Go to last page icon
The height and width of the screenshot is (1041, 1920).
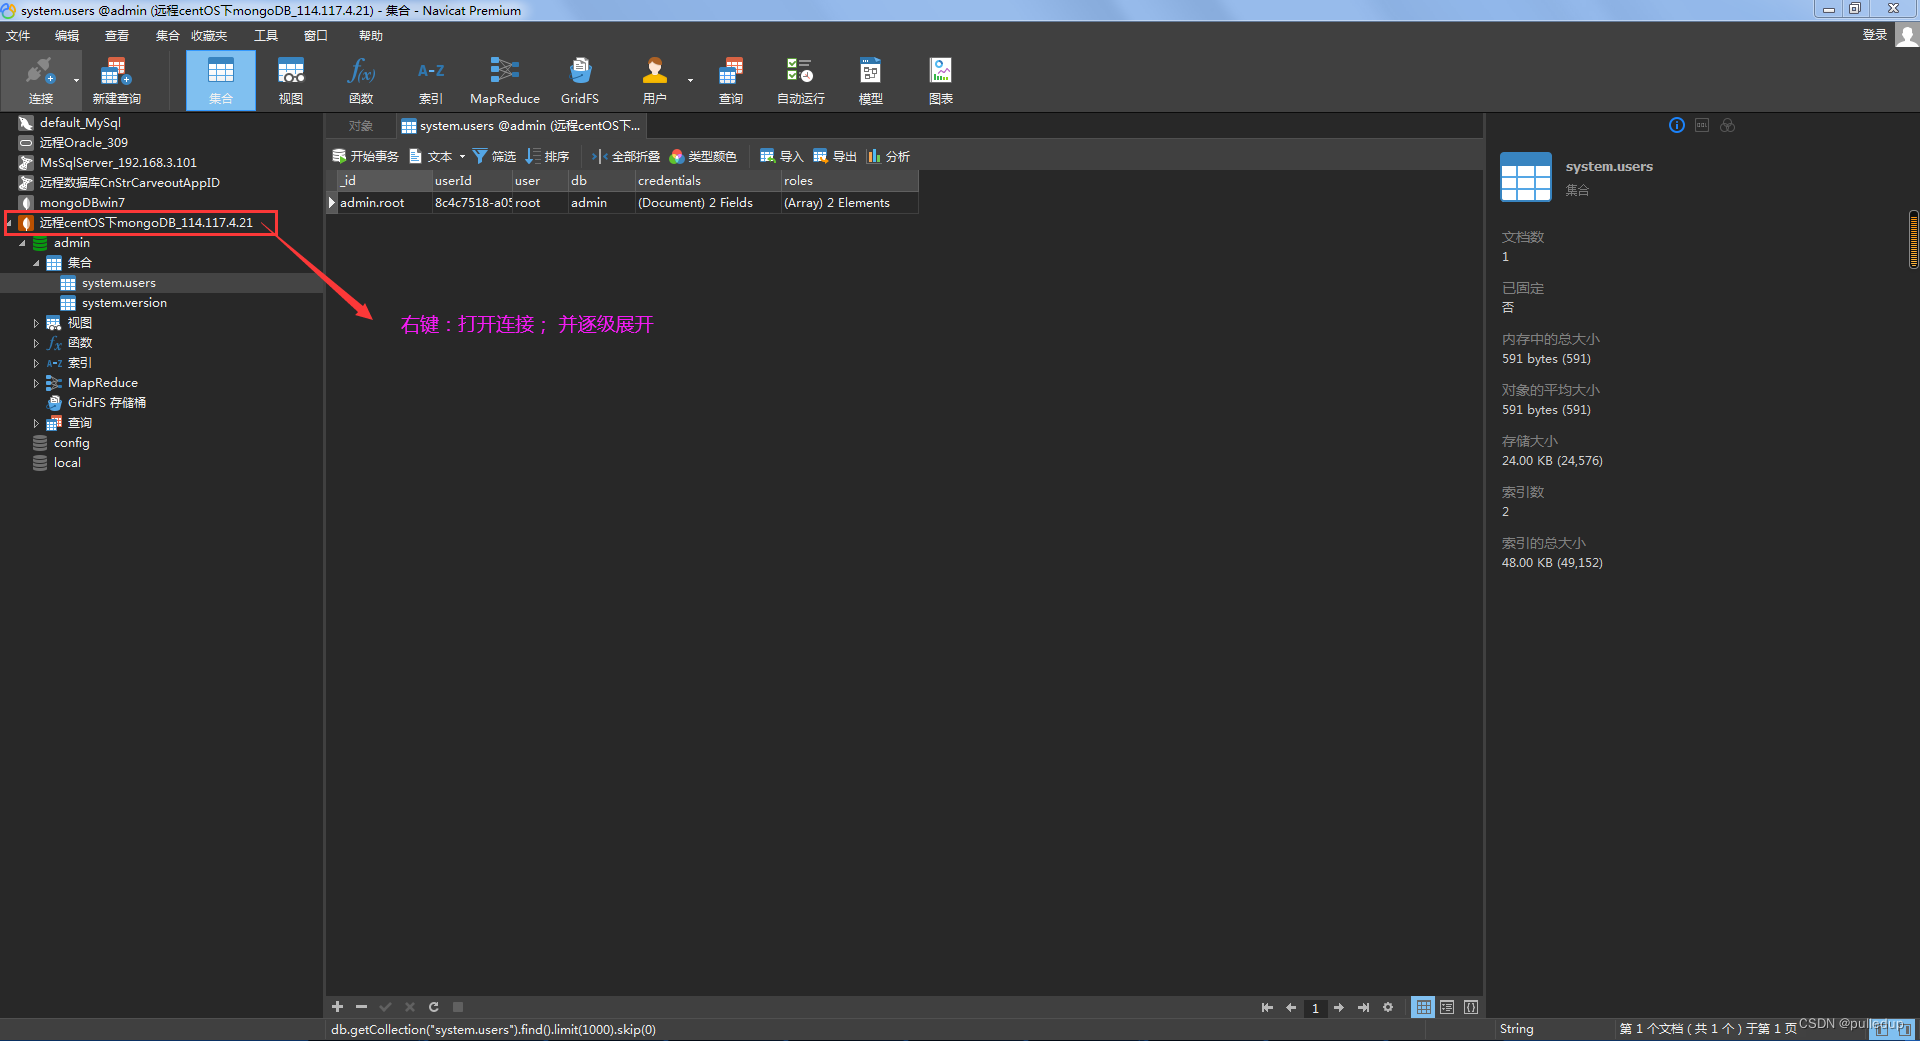1363,1007
